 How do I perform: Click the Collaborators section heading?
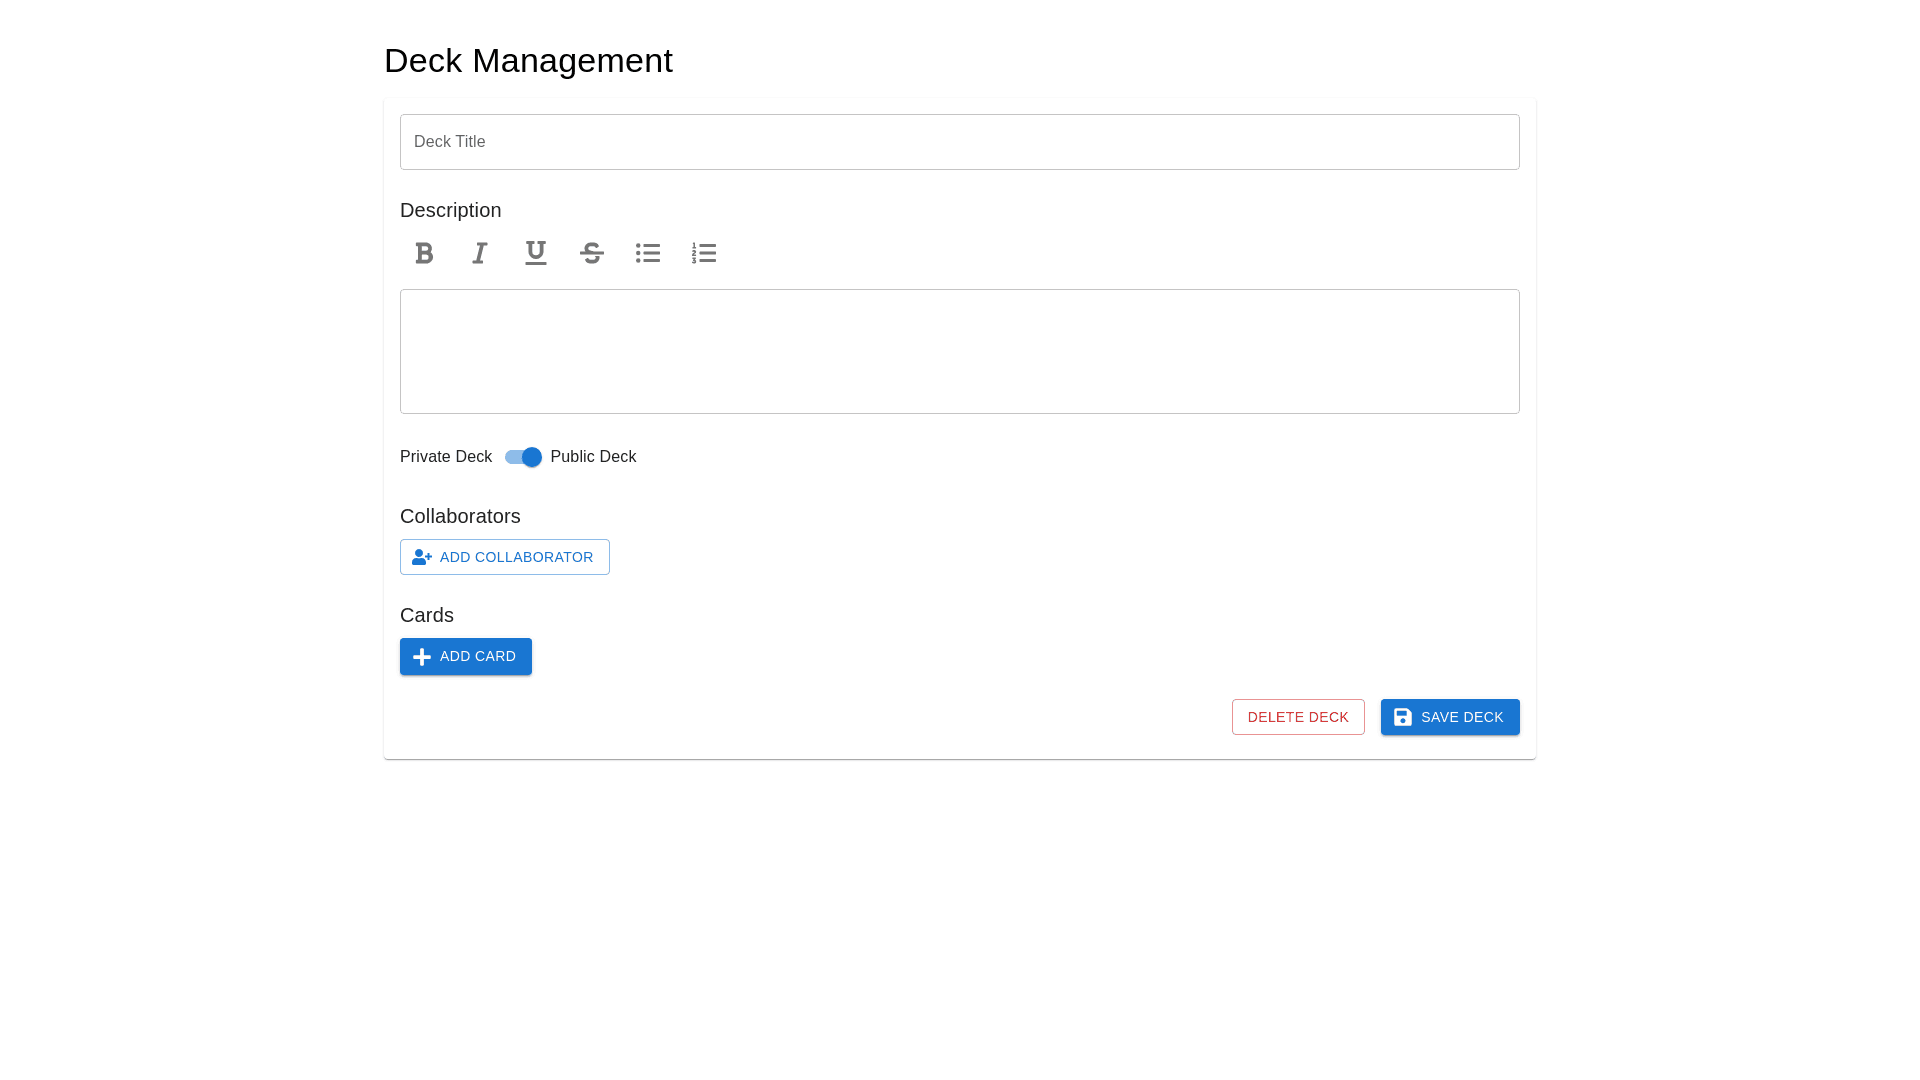(460, 516)
